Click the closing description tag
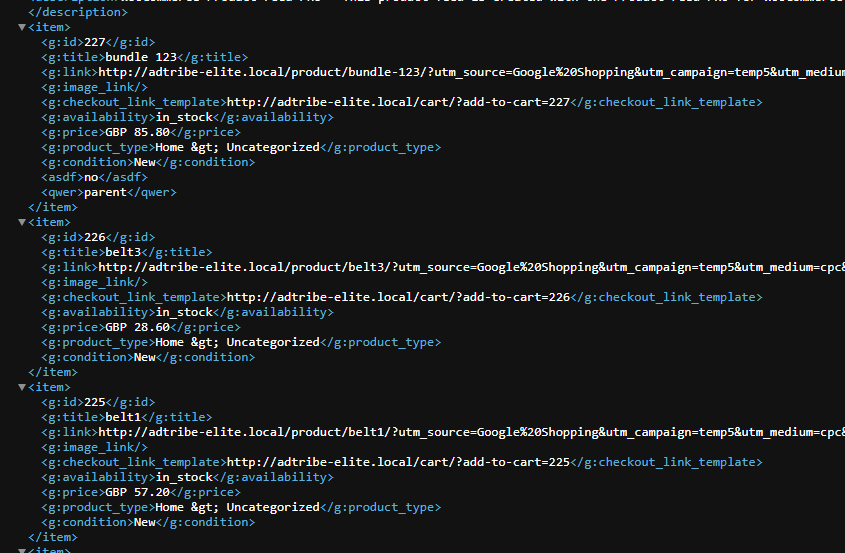This screenshot has height=553, width=845. tap(78, 12)
